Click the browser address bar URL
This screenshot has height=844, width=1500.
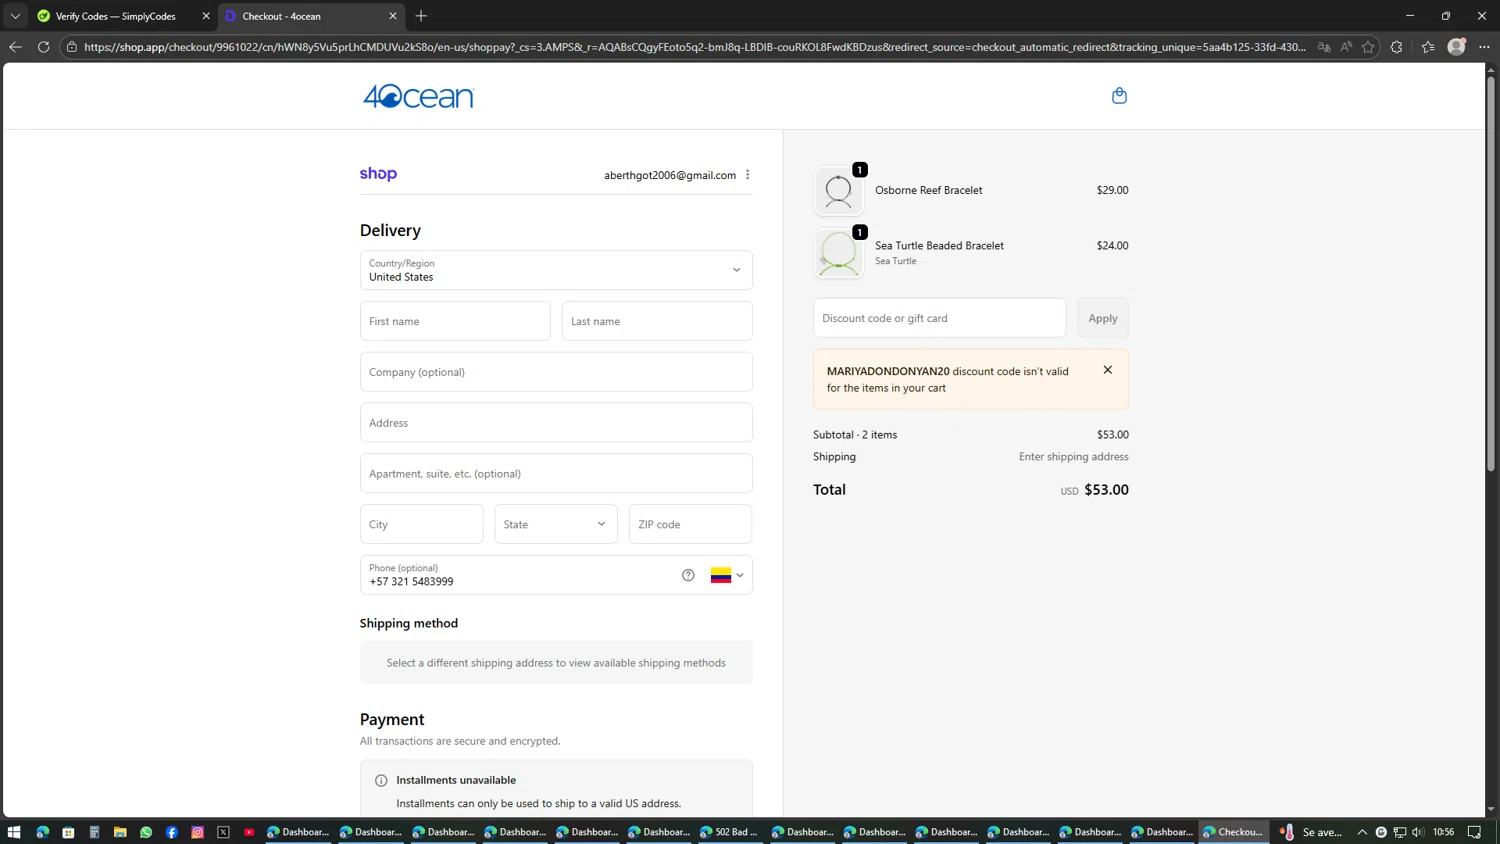[694, 47]
